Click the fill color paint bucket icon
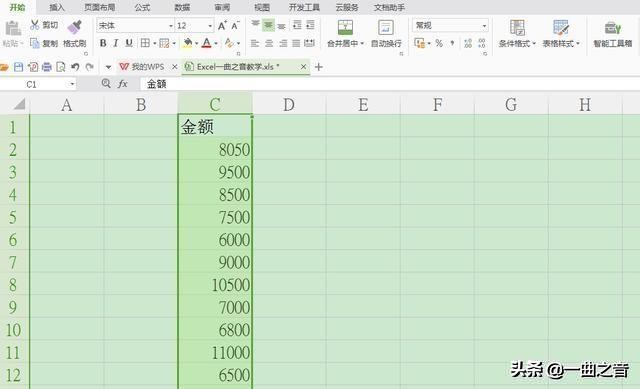The width and height of the screenshot is (640, 389). pyautogui.click(x=187, y=43)
